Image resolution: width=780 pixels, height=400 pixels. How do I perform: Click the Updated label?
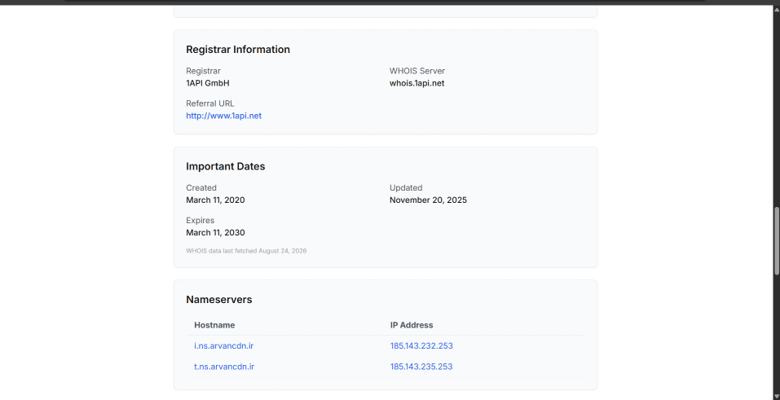point(406,188)
